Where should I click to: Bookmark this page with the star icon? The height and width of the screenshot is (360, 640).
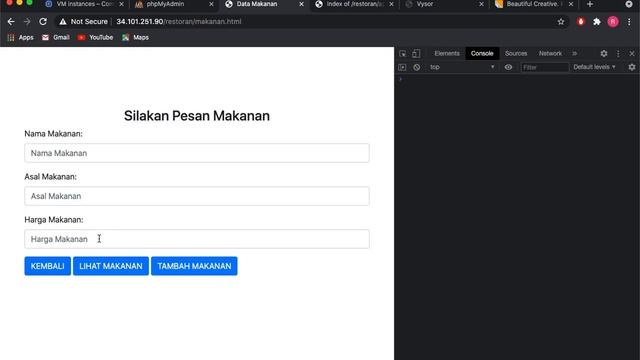tap(561, 22)
